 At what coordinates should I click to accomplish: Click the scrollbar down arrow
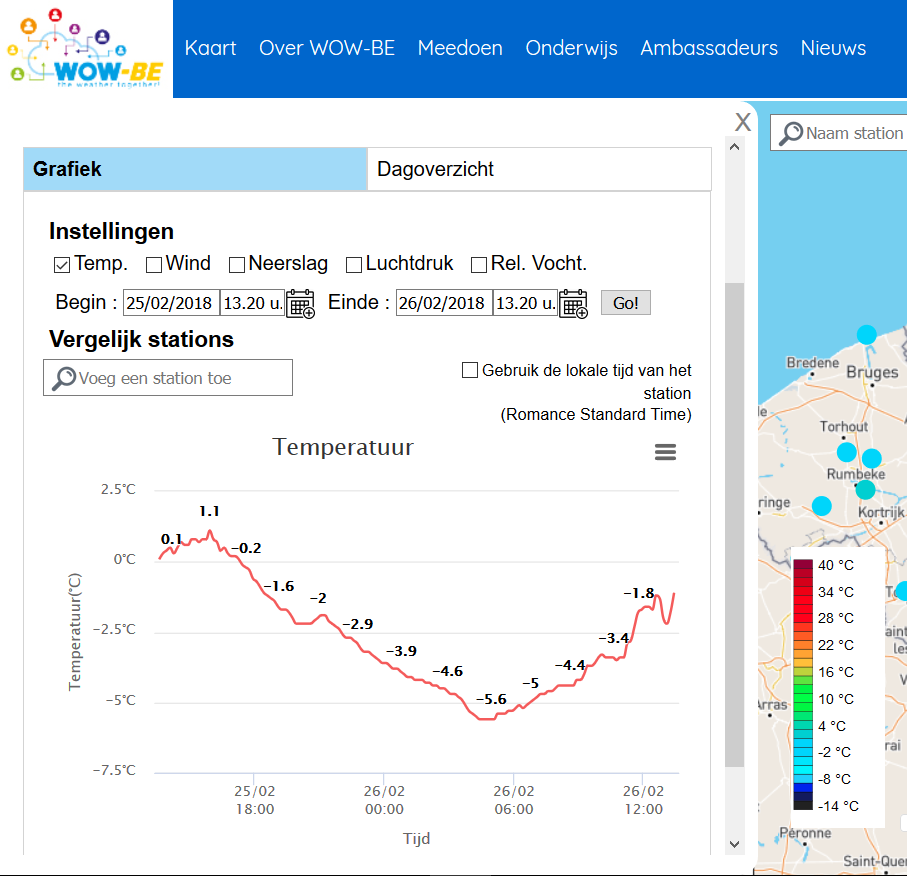click(x=735, y=845)
